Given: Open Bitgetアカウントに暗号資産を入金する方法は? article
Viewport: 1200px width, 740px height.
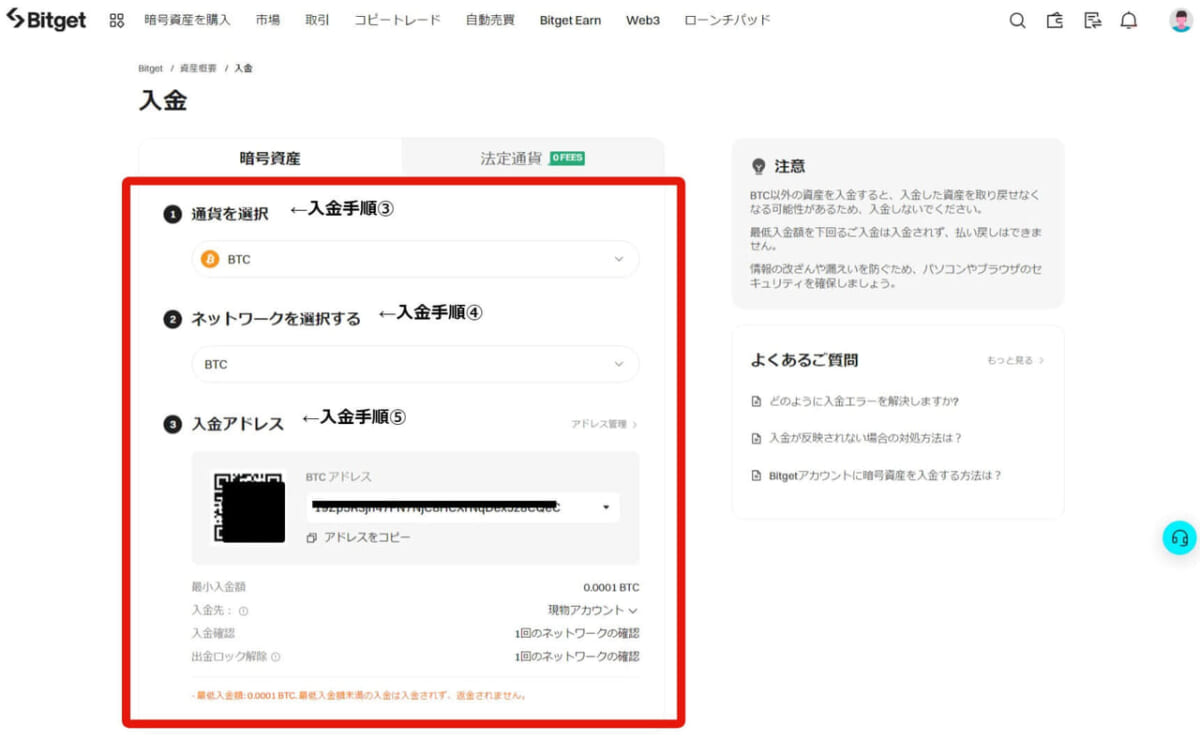Looking at the screenshot, I should [885, 476].
